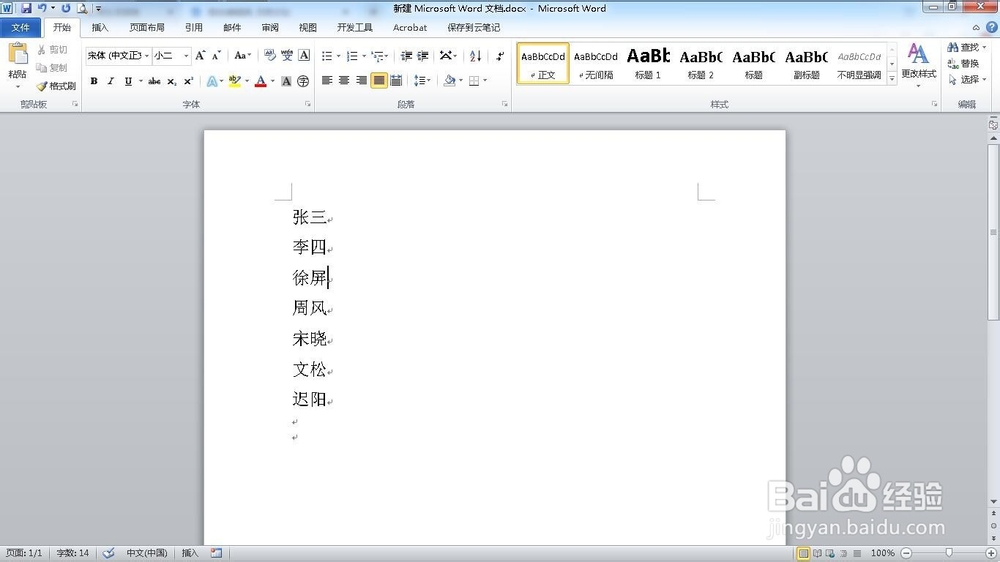Viewport: 1000px width, 562px height.
Task: Toggle Underline formatting
Action: tap(128, 81)
